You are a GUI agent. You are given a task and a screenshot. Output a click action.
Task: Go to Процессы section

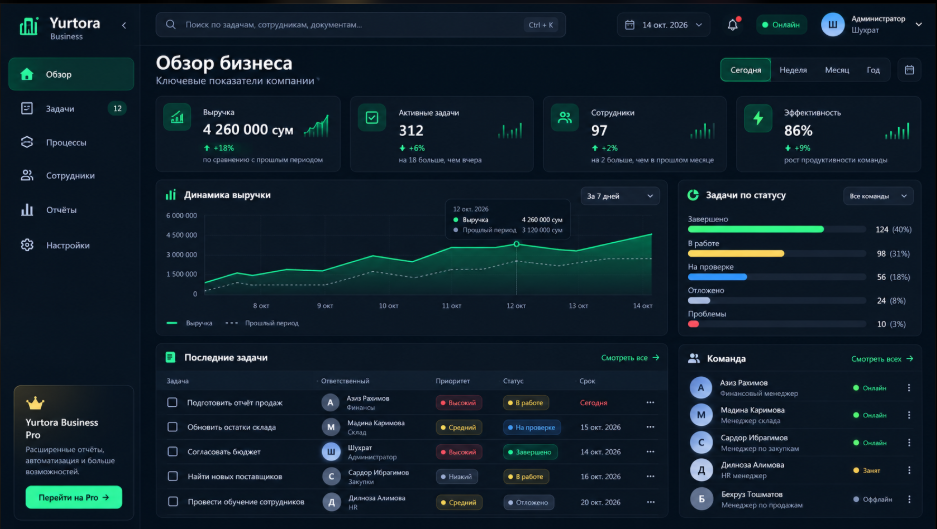(71, 142)
